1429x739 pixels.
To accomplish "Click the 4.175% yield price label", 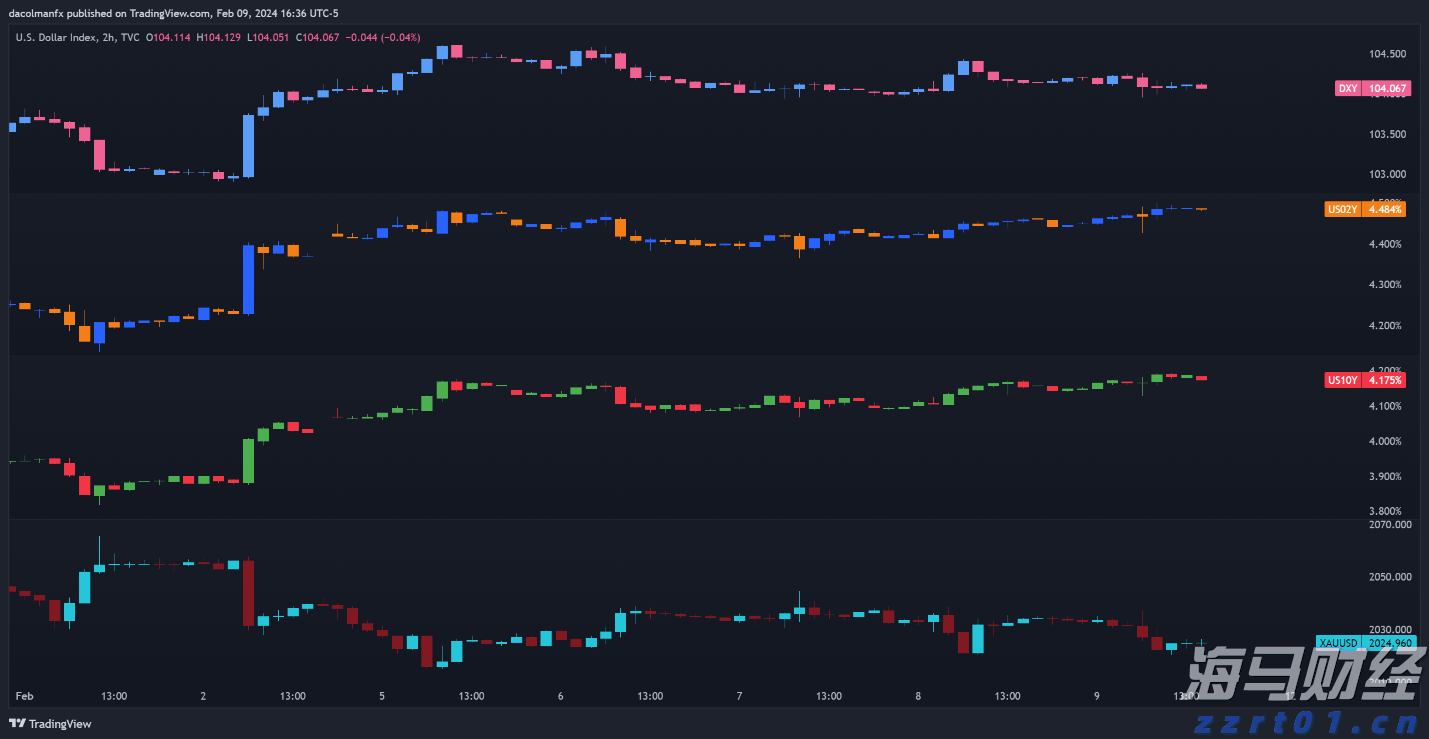I will click(x=1384, y=380).
